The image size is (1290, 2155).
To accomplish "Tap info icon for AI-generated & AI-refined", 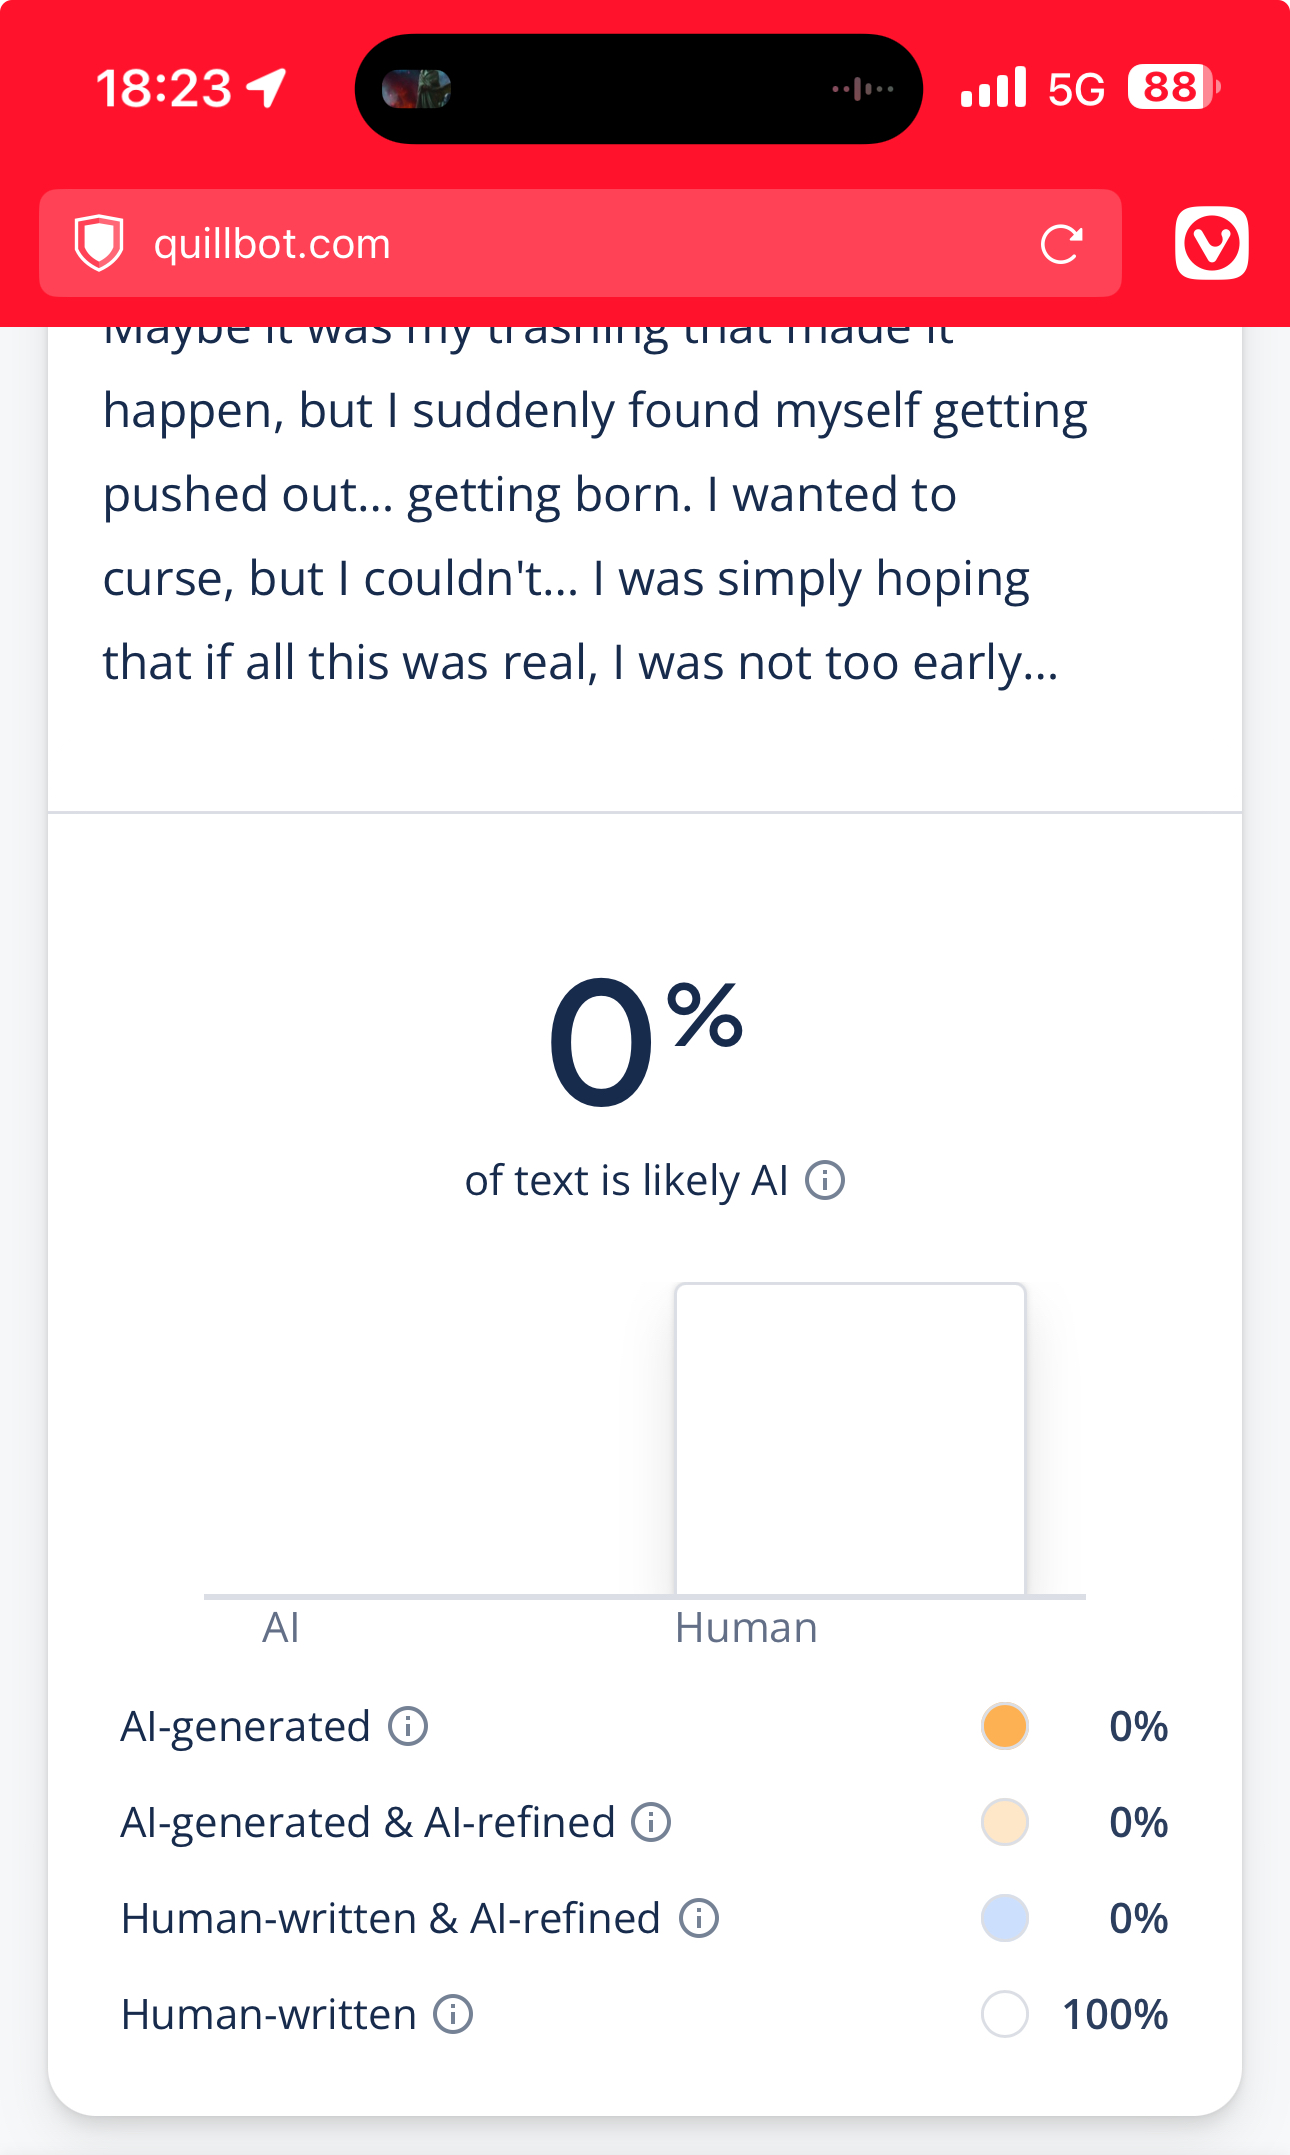I will pyautogui.click(x=651, y=1822).
